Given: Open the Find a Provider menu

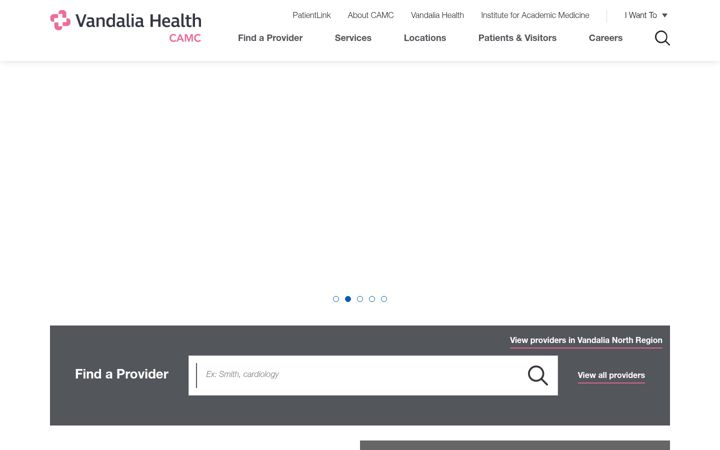Looking at the screenshot, I should point(270,38).
